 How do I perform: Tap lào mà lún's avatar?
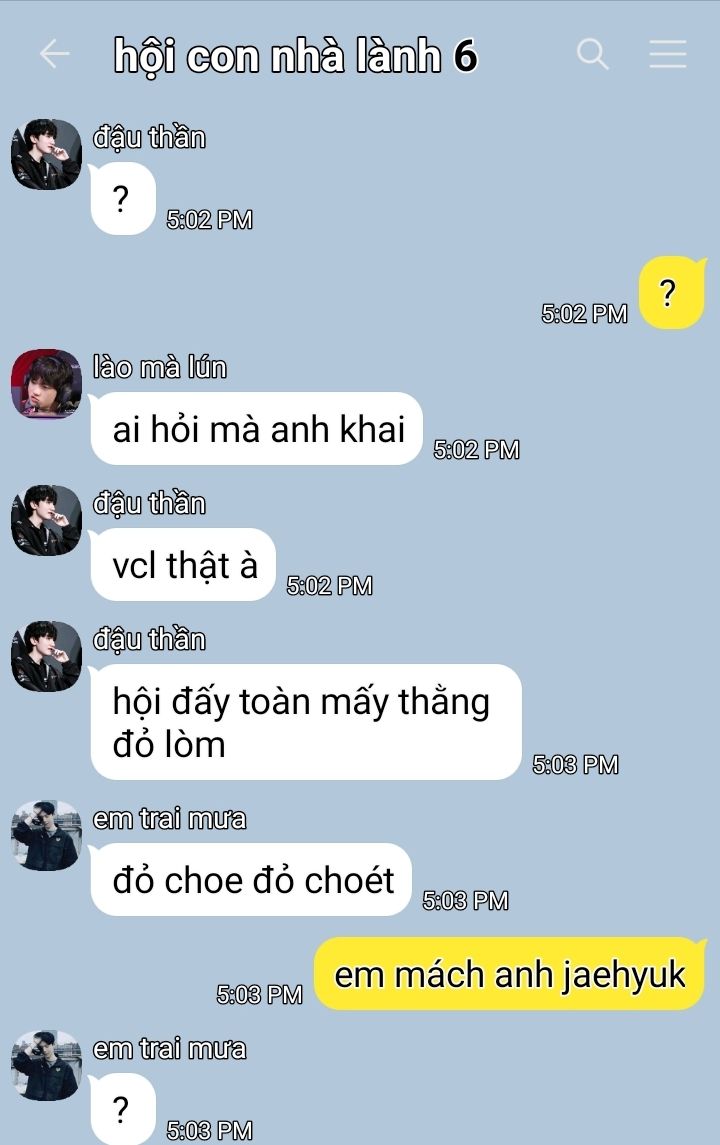click(x=46, y=384)
